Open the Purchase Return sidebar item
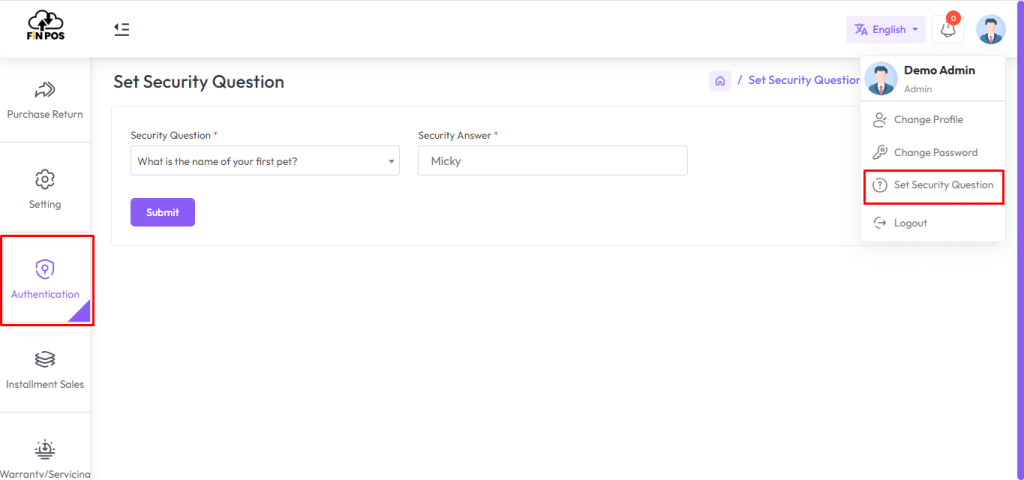Image resolution: width=1024 pixels, height=480 pixels. pyautogui.click(x=45, y=99)
